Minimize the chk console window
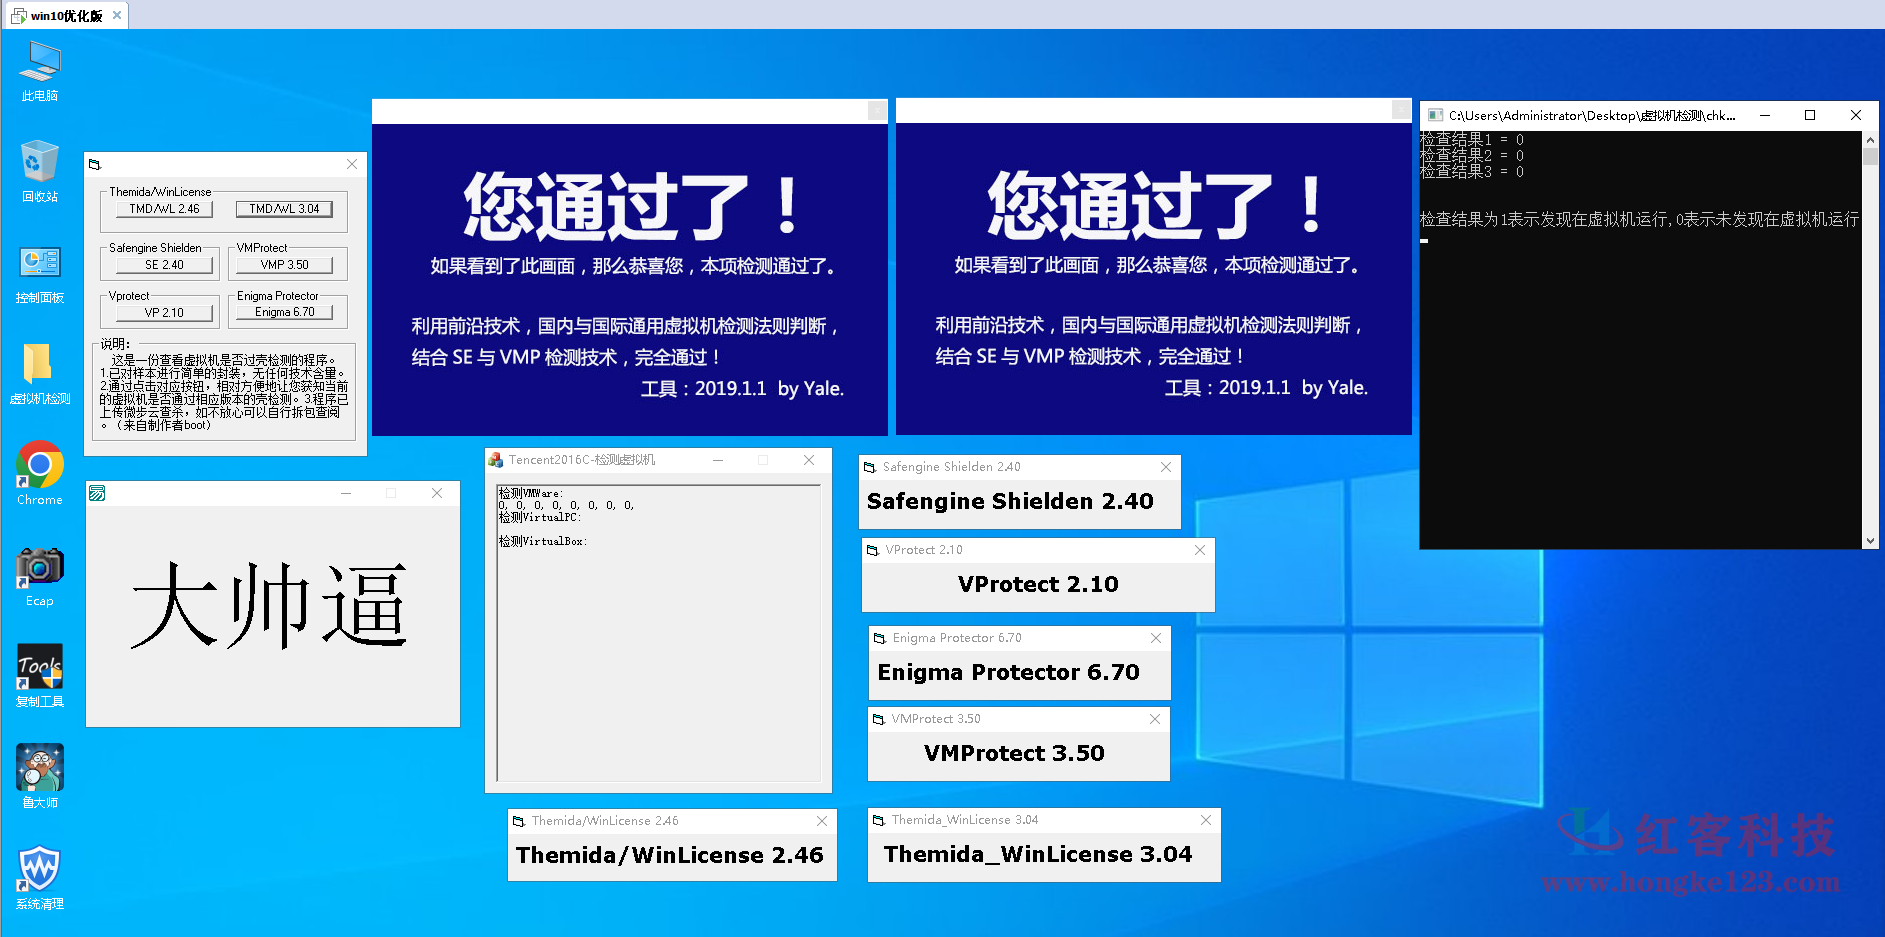 [1765, 115]
